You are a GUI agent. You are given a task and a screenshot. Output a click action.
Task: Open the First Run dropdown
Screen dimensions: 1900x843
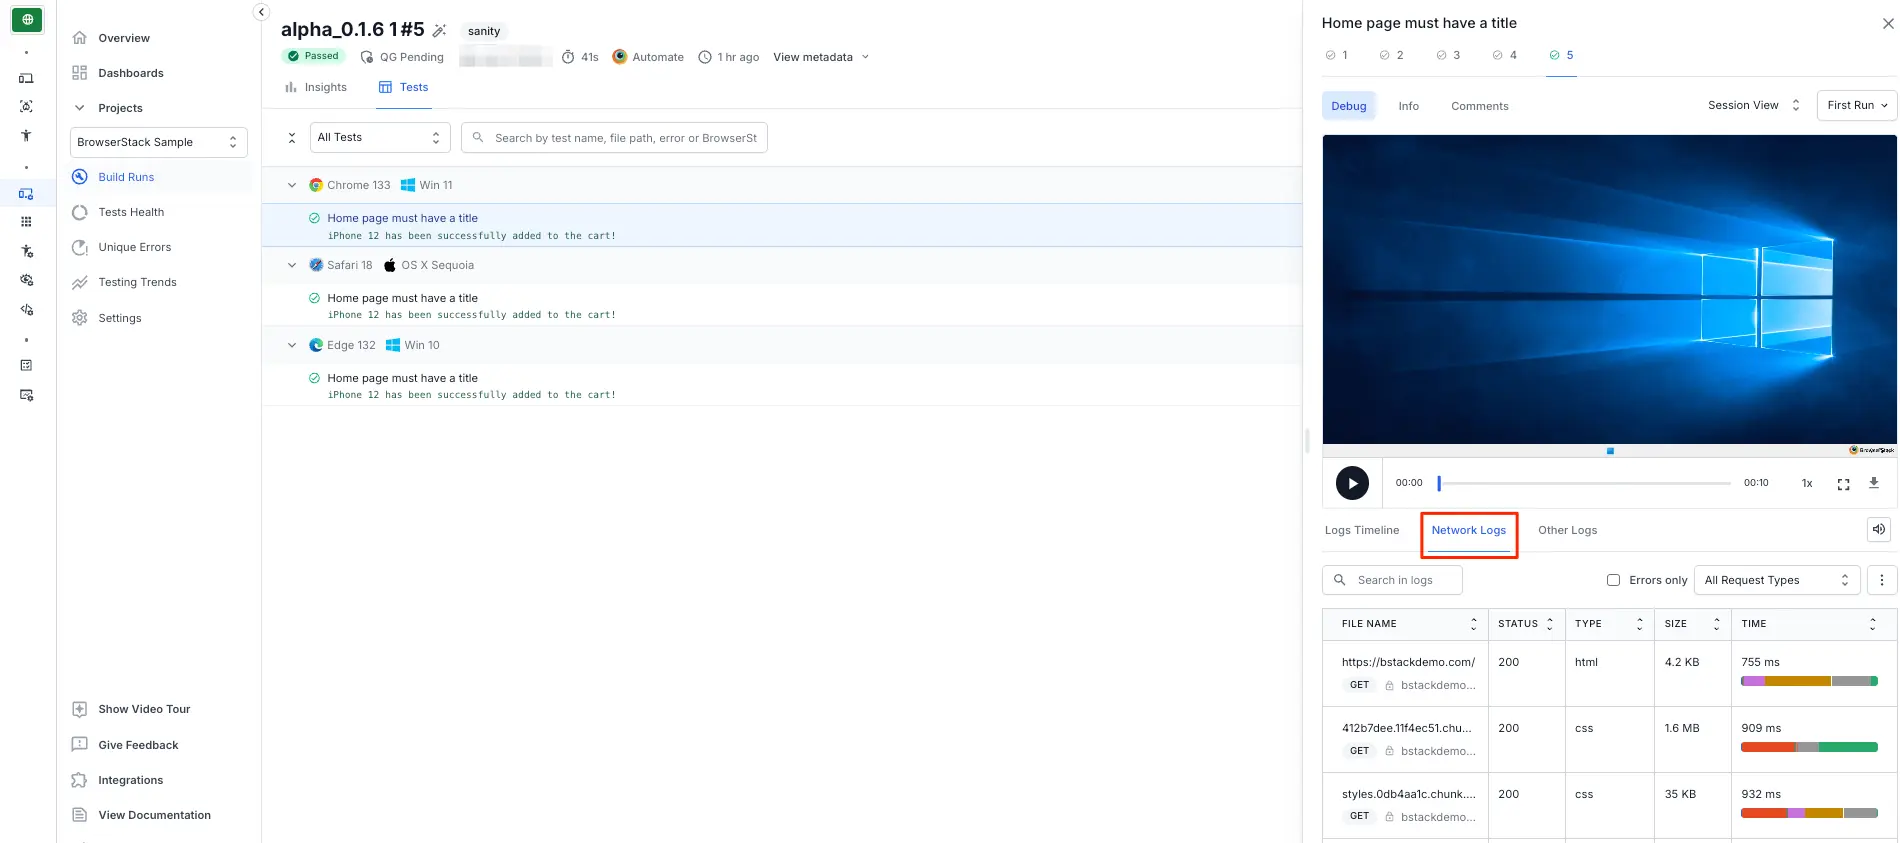1856,105
